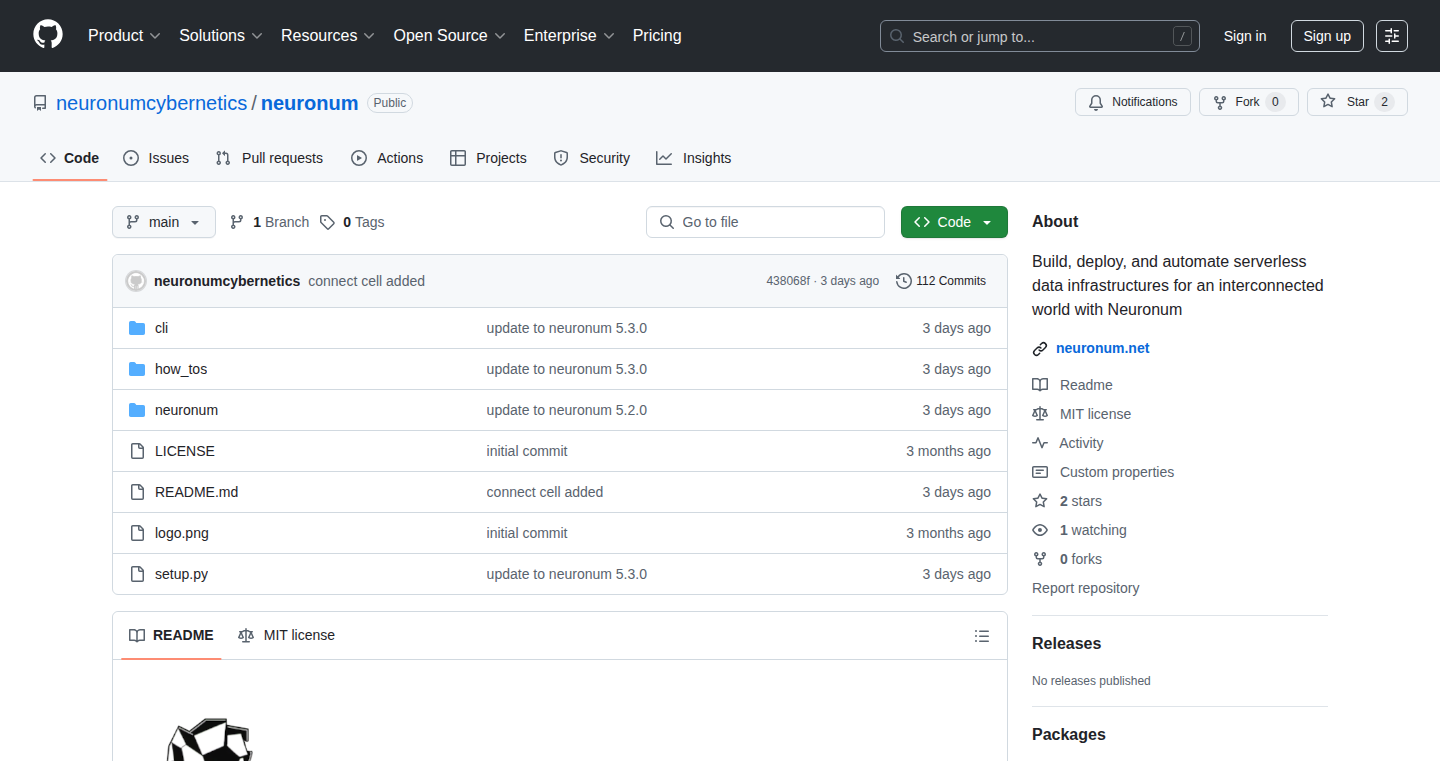Screen dimensions: 1440x761
Task: Expand the Open Source menu
Action: coord(450,35)
